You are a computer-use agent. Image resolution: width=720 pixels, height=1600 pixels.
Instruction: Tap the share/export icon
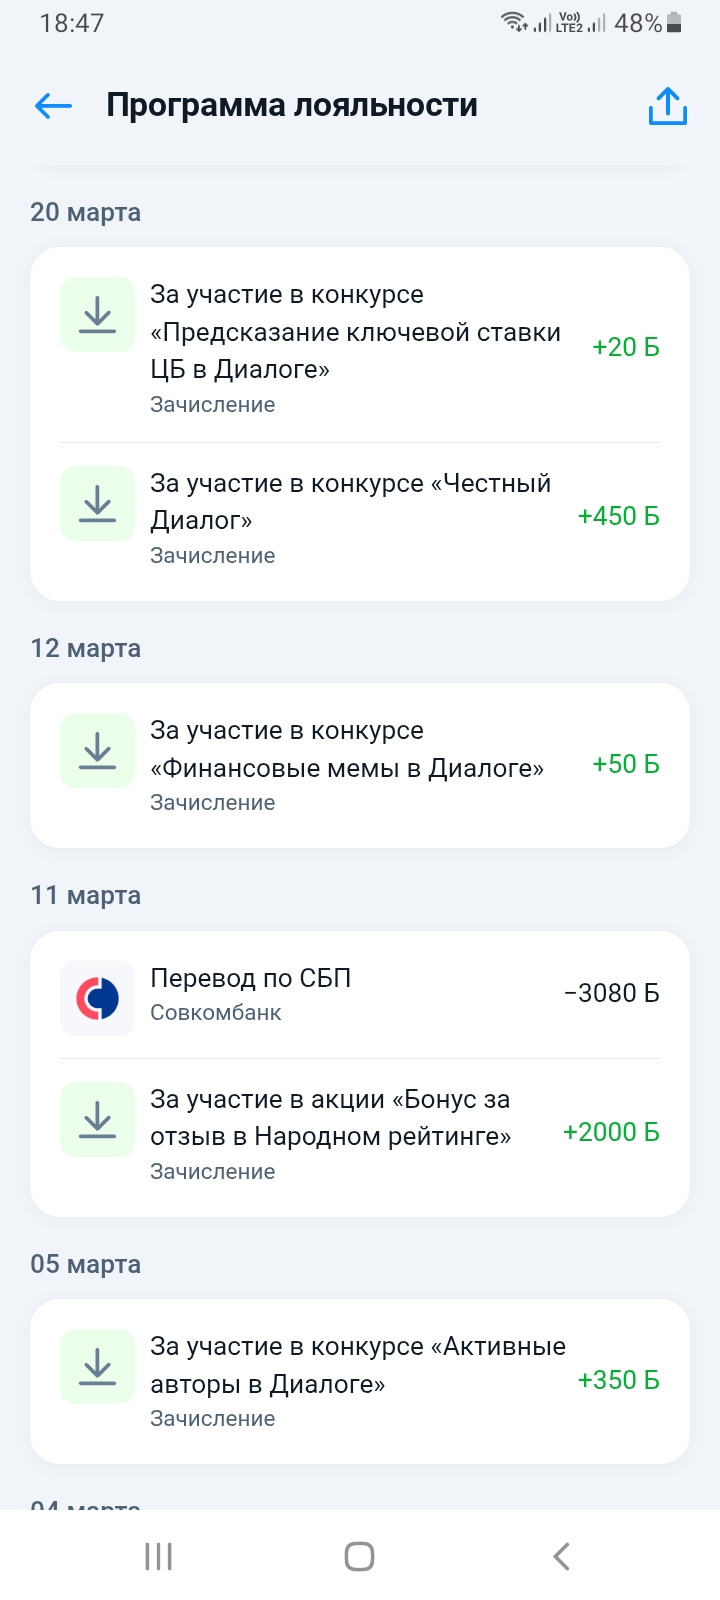point(667,106)
